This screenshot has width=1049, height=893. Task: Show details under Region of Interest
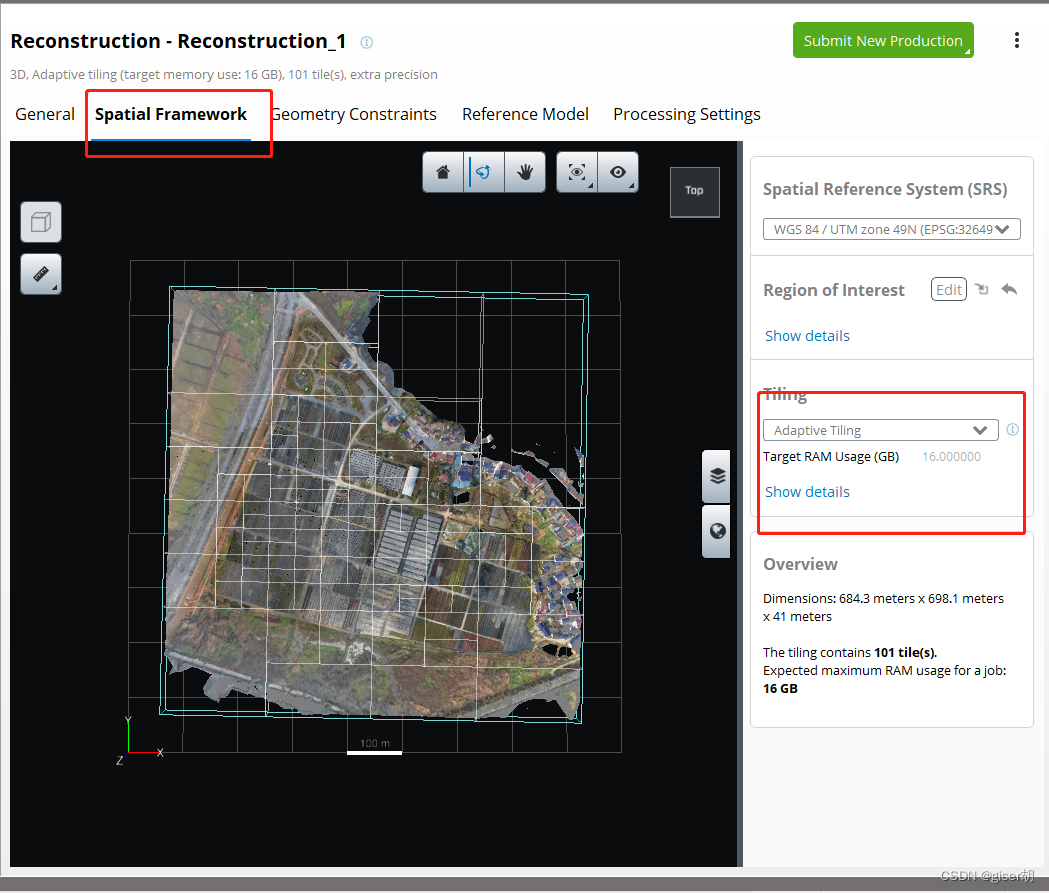[807, 336]
